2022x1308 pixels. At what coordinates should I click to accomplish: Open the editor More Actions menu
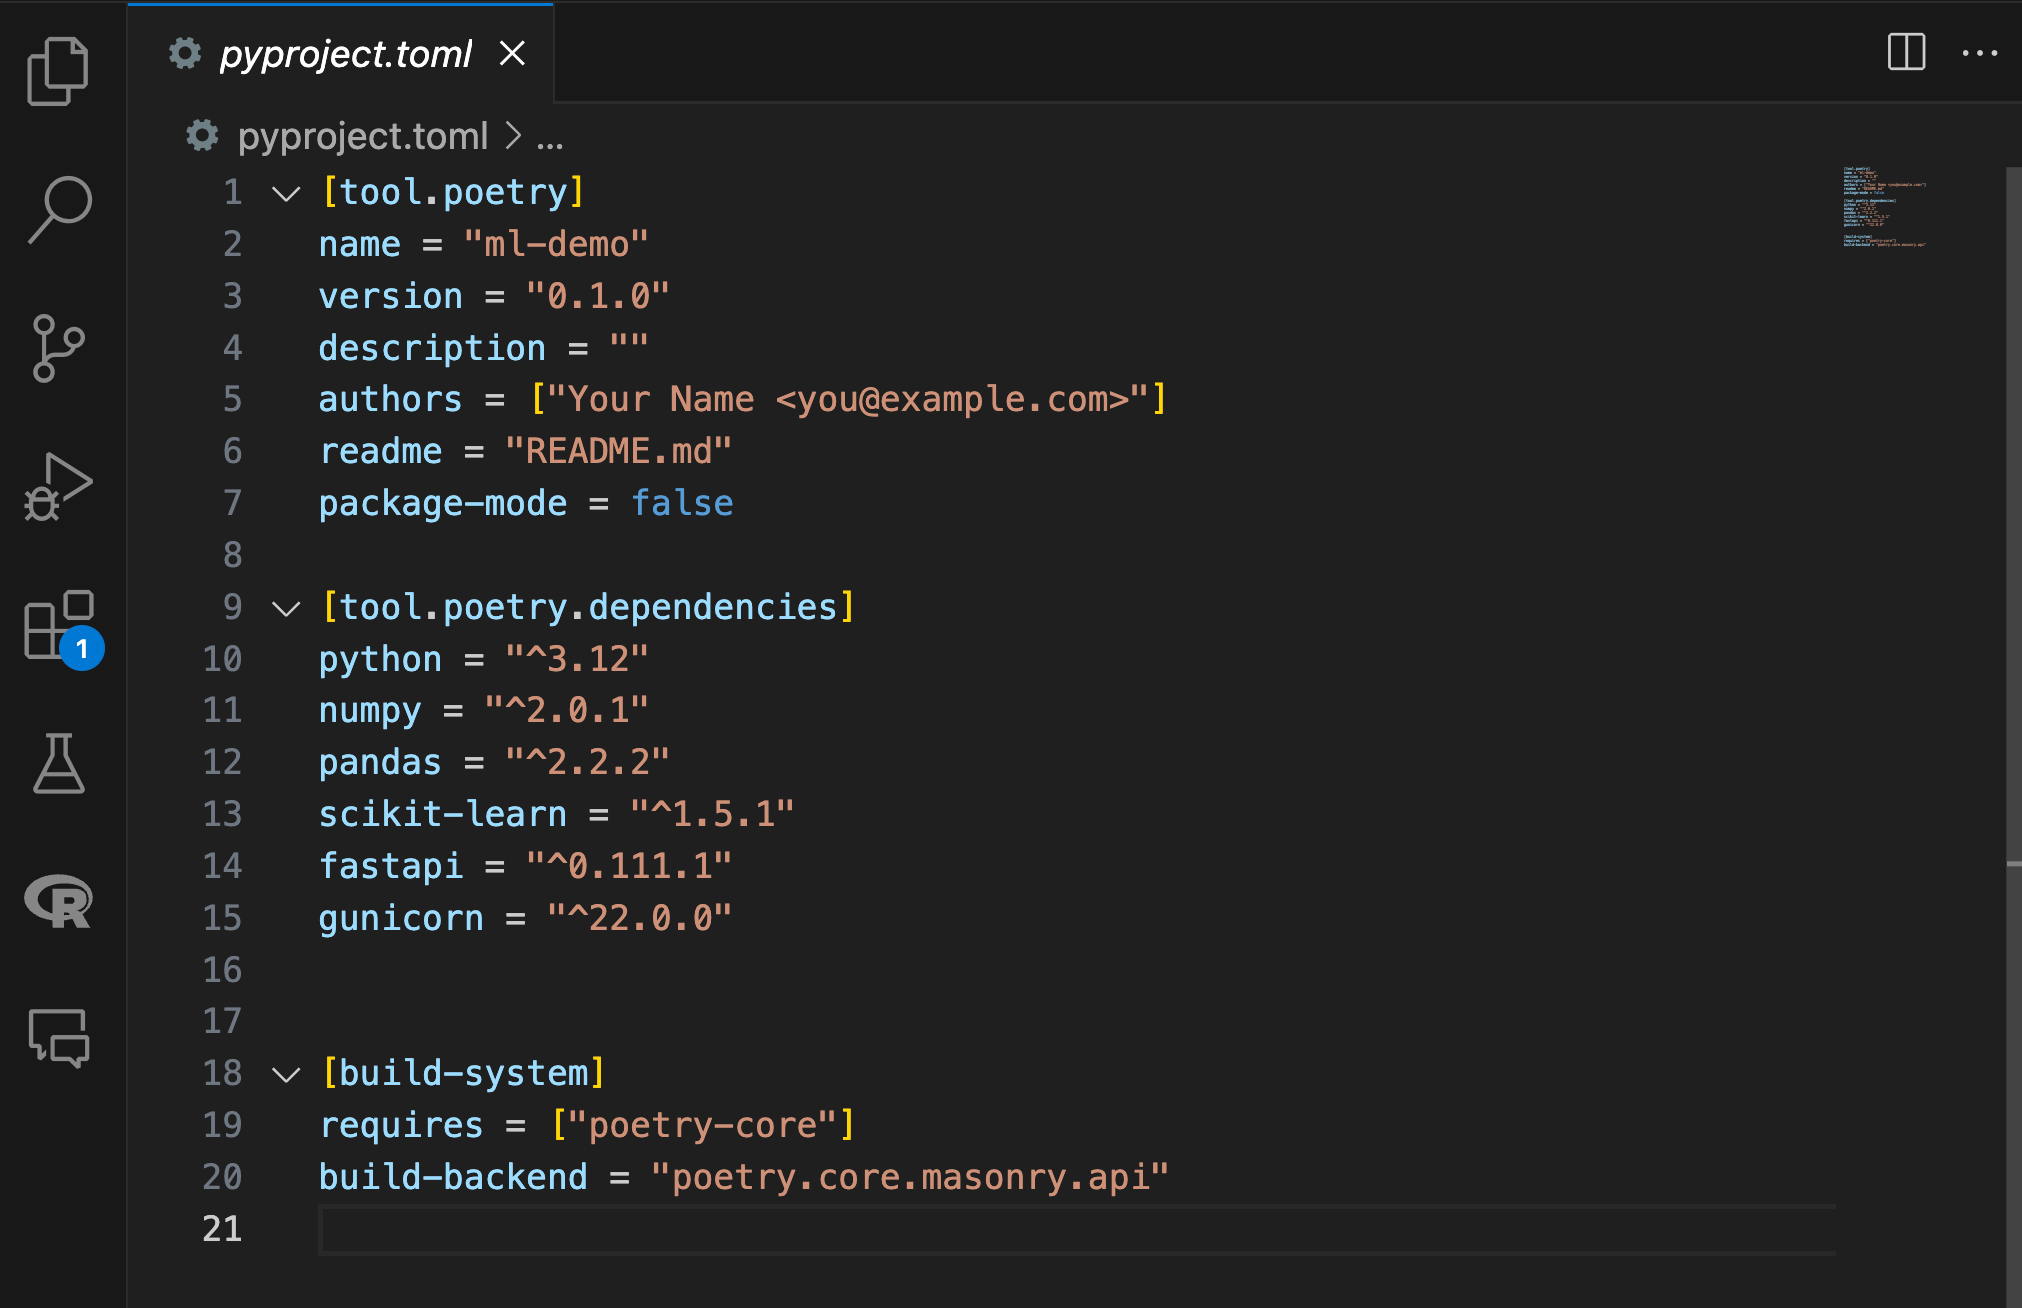(x=1979, y=52)
